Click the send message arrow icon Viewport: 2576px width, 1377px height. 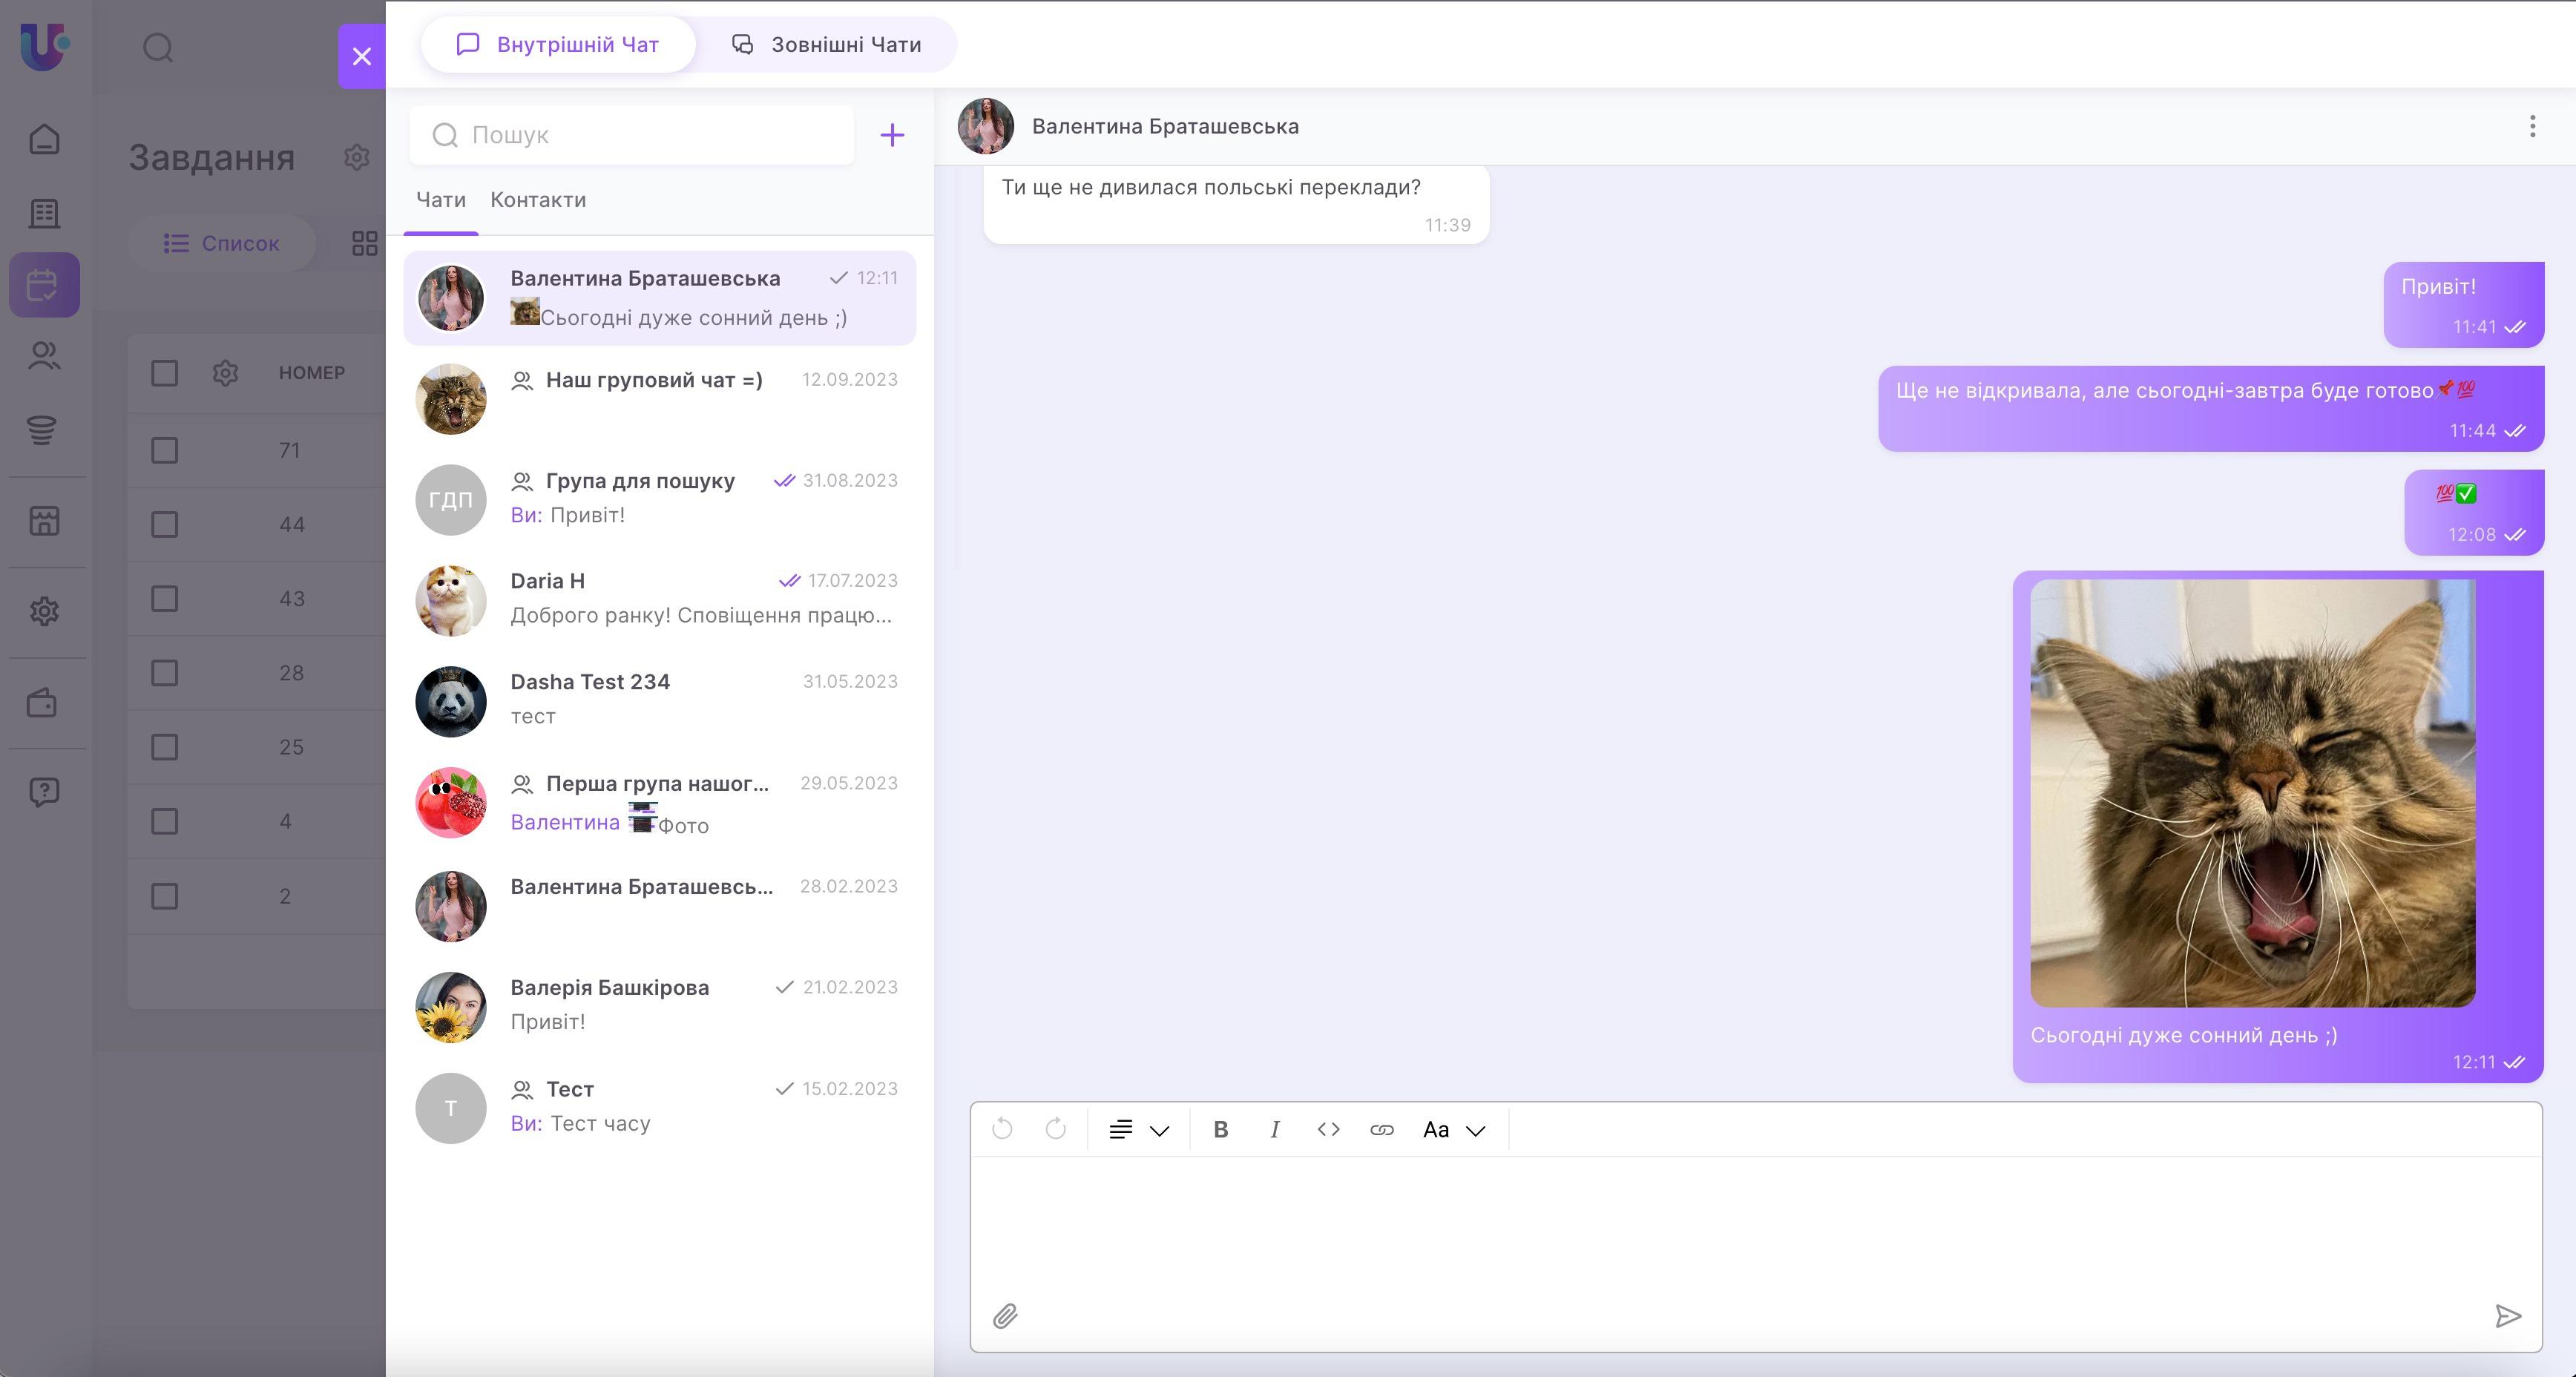2507,1315
